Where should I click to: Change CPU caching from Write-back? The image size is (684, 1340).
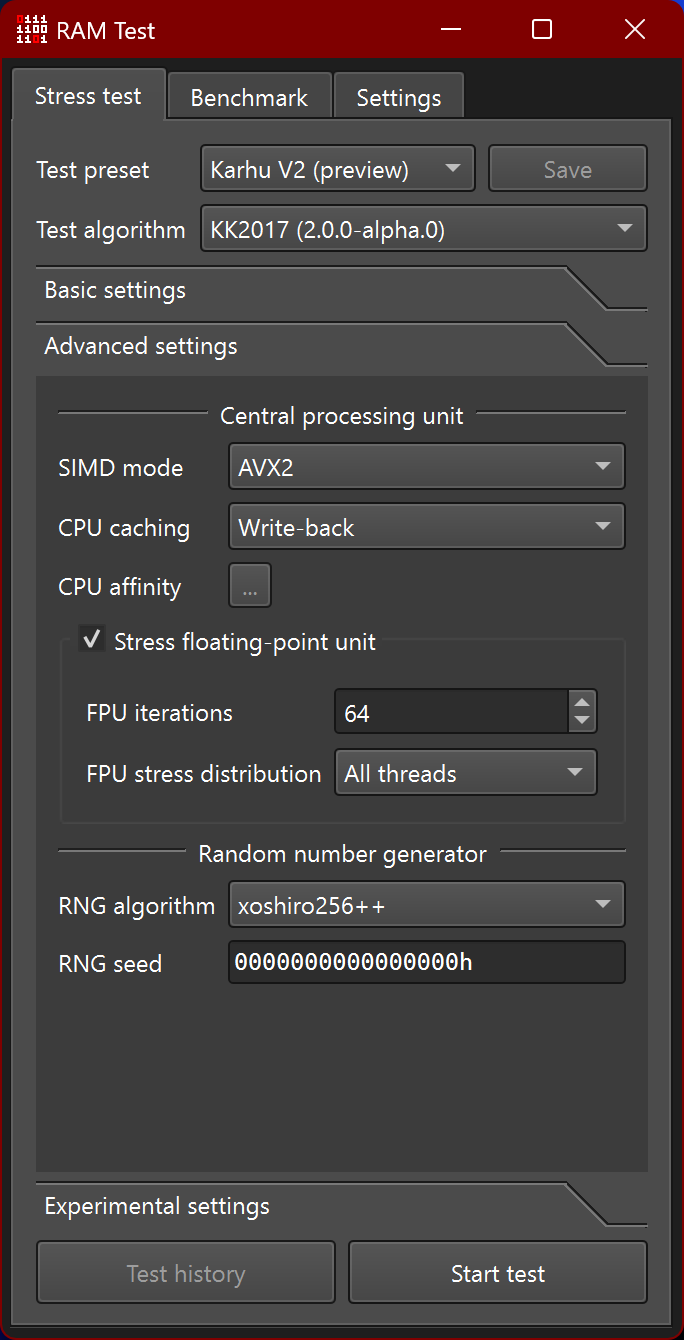[x=427, y=527]
